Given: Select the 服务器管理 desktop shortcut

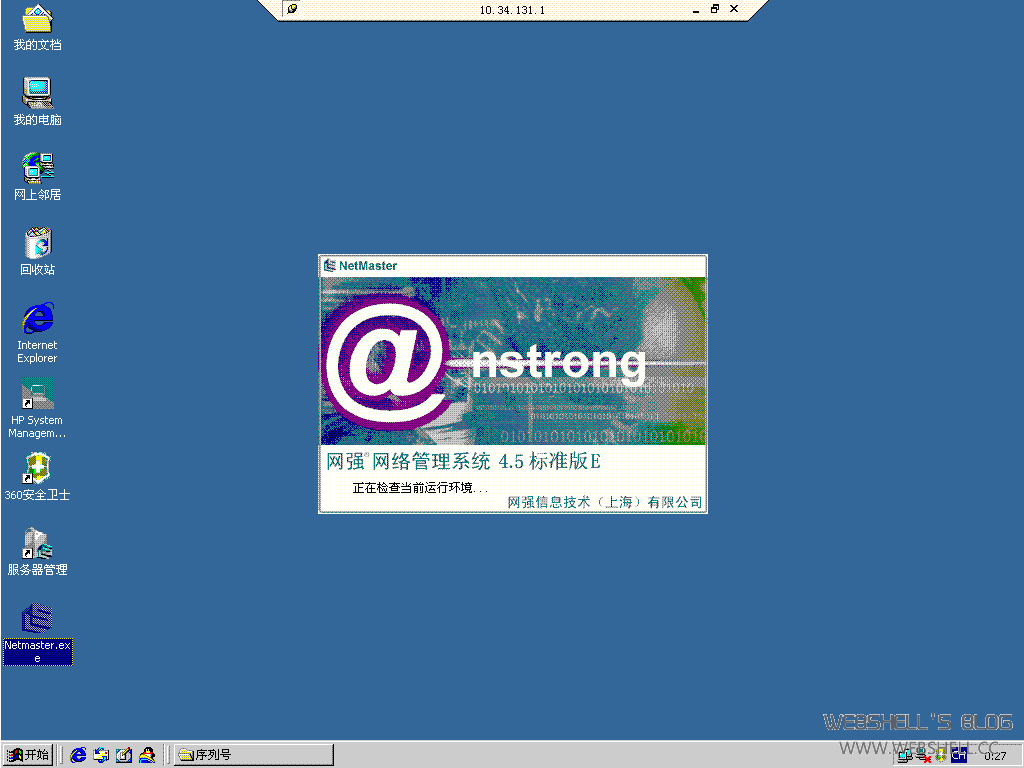Looking at the screenshot, I should 37,552.
